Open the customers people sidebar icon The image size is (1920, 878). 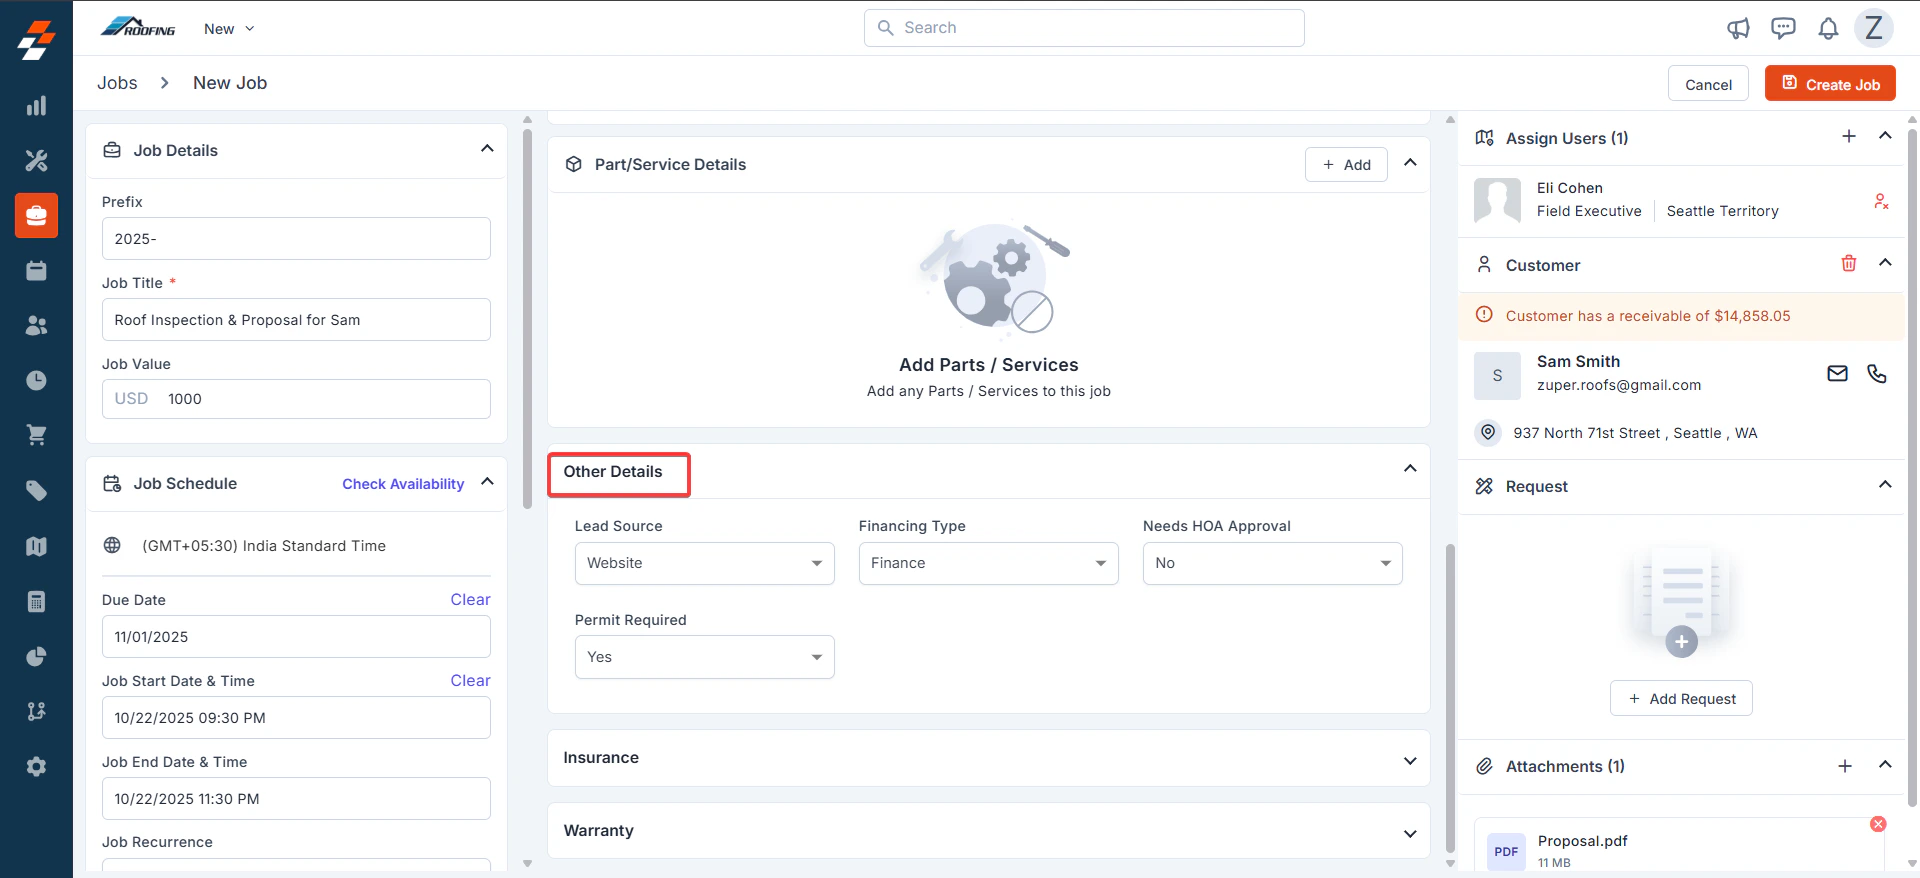click(x=36, y=325)
